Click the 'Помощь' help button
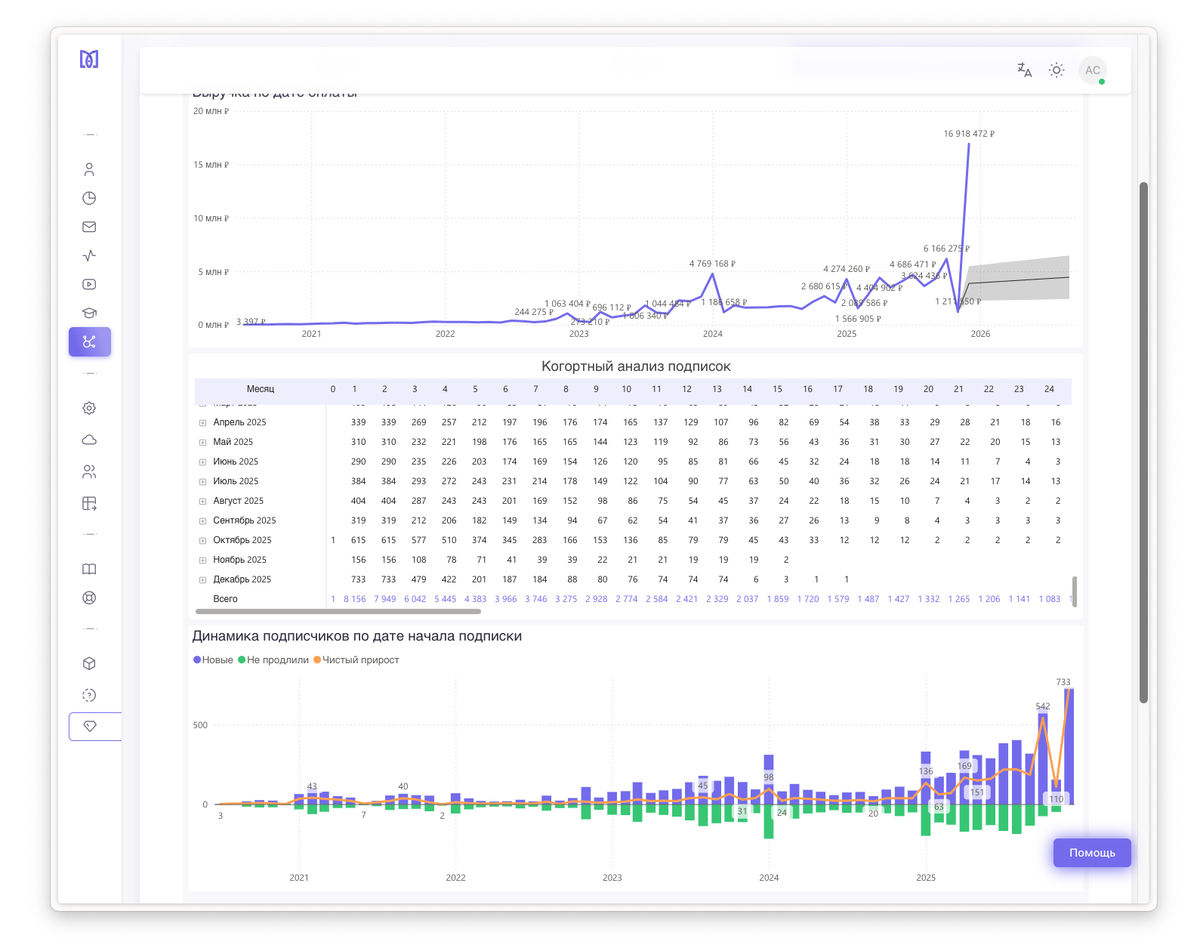 click(1091, 853)
